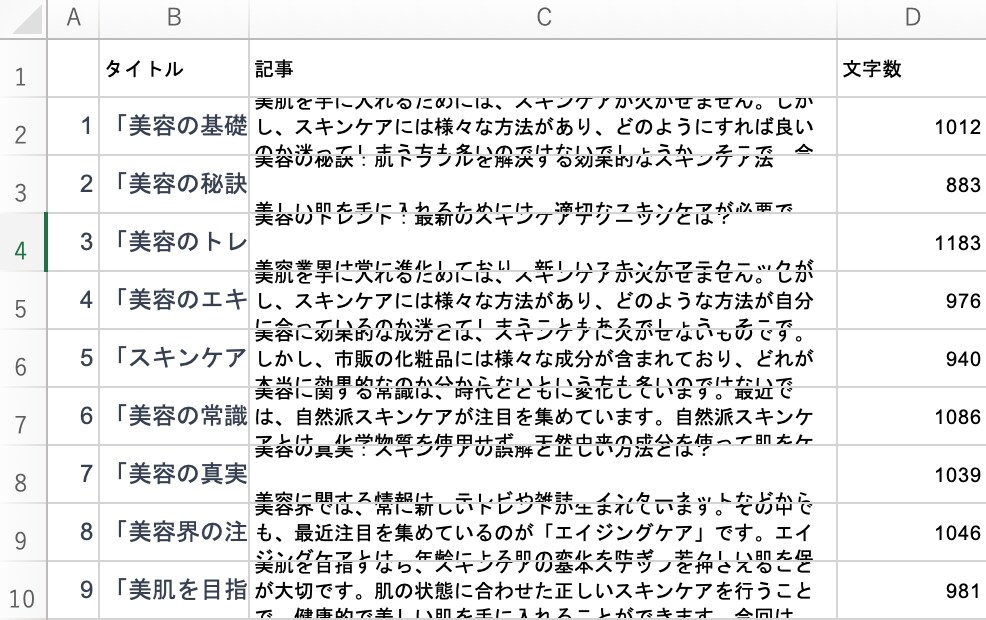Select column C header
This screenshot has width=986, height=620.
click(543, 19)
